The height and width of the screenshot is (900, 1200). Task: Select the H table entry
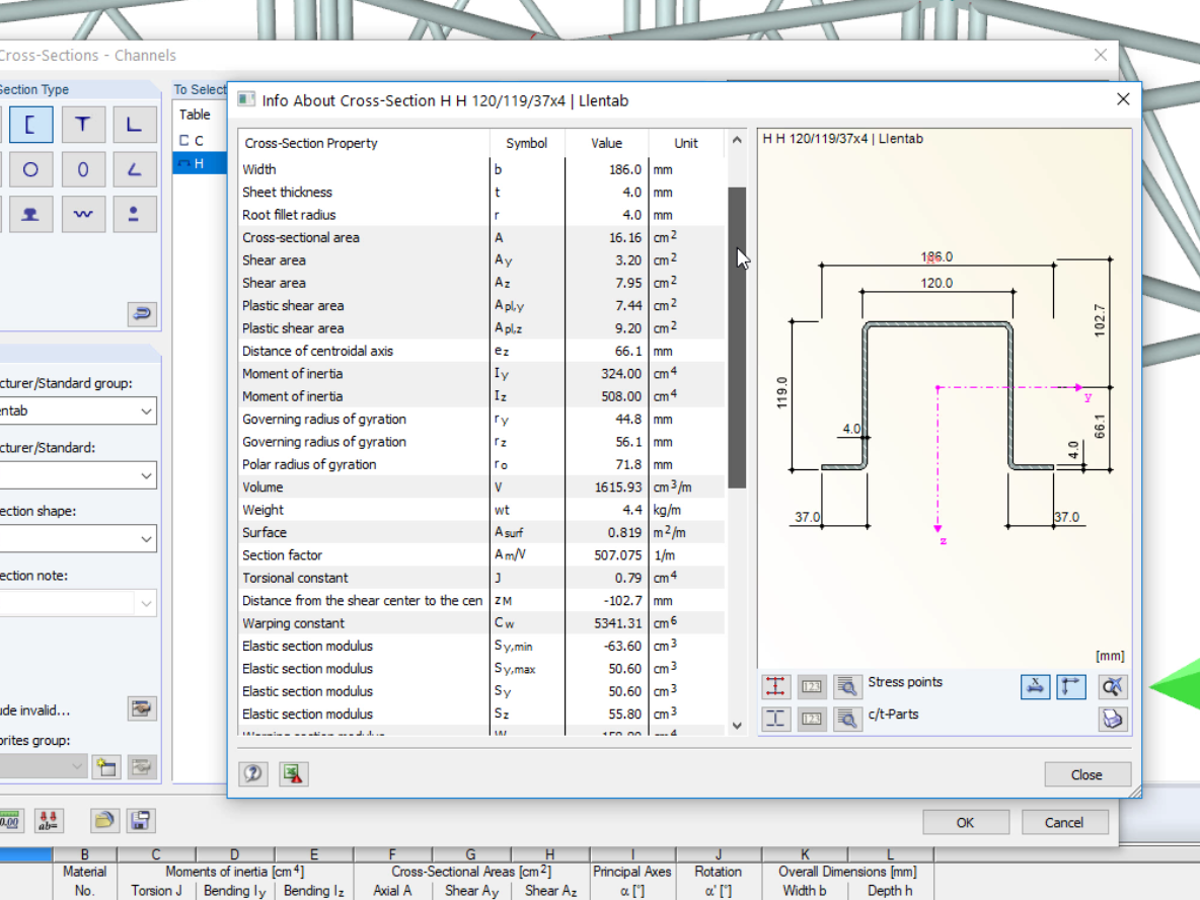[198, 163]
